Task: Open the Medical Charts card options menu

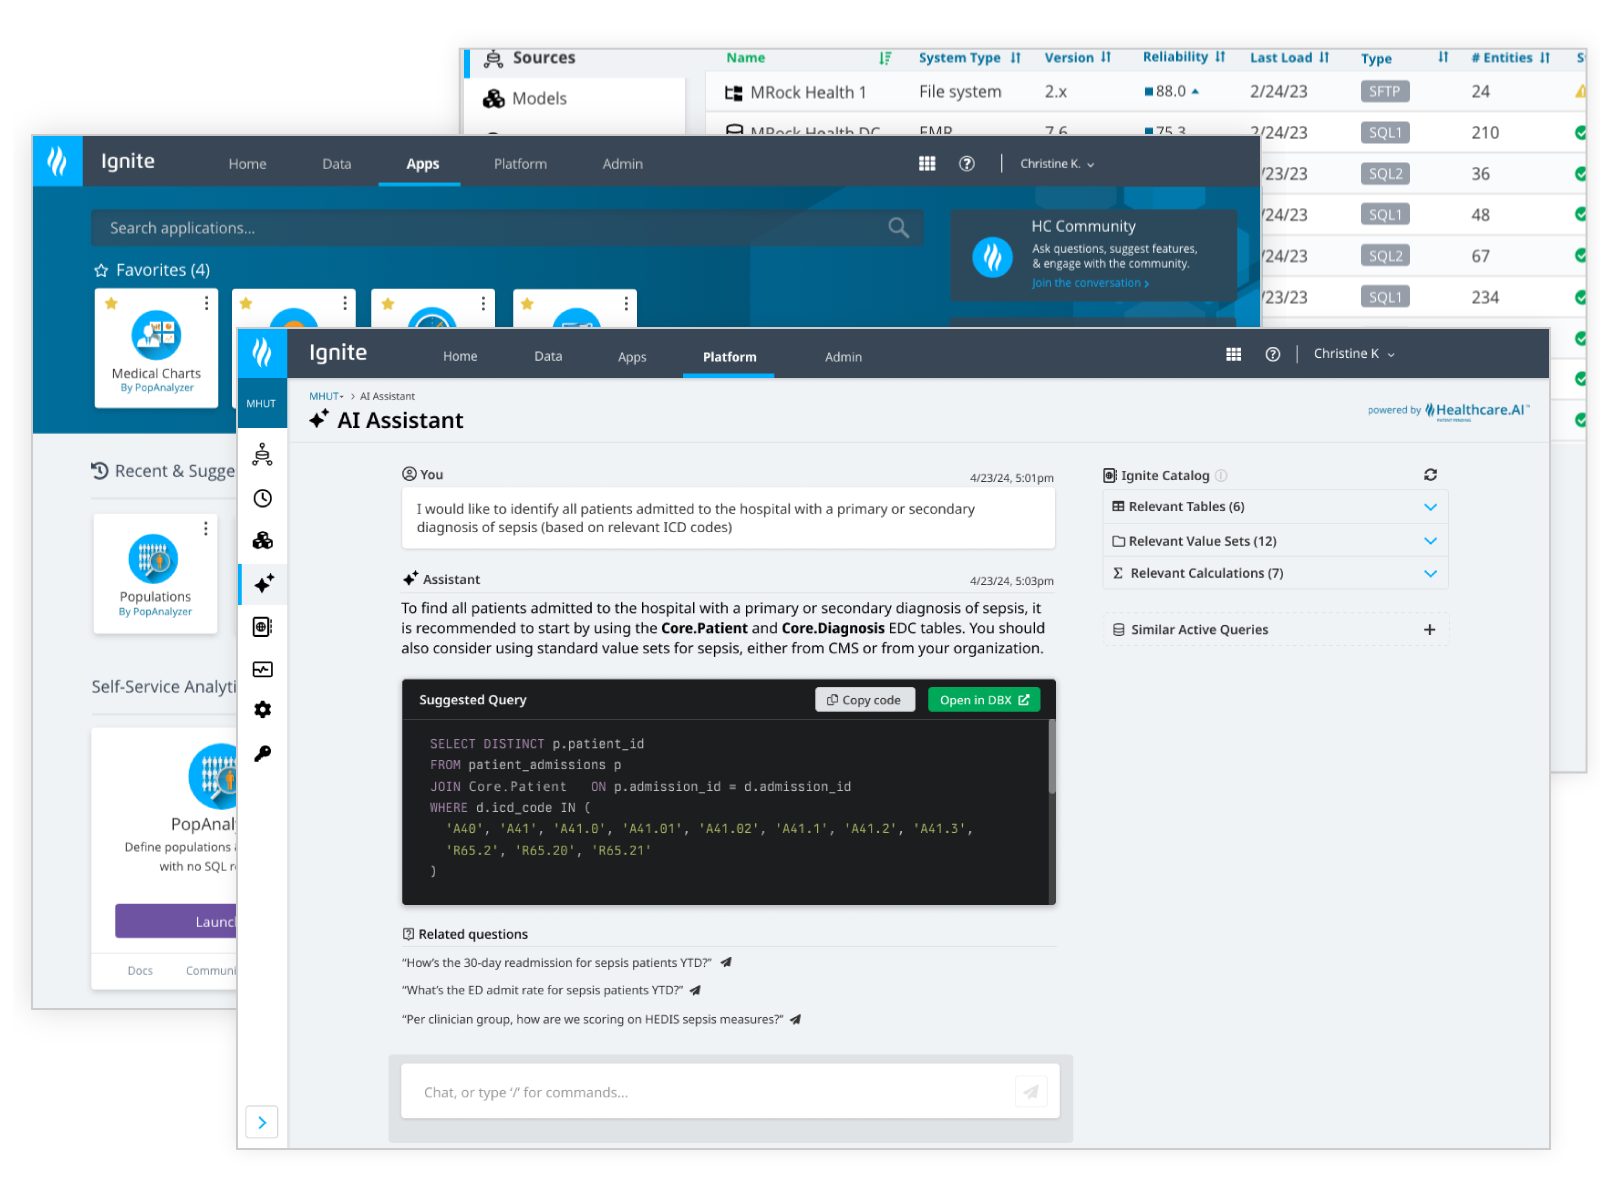Action: 206,303
